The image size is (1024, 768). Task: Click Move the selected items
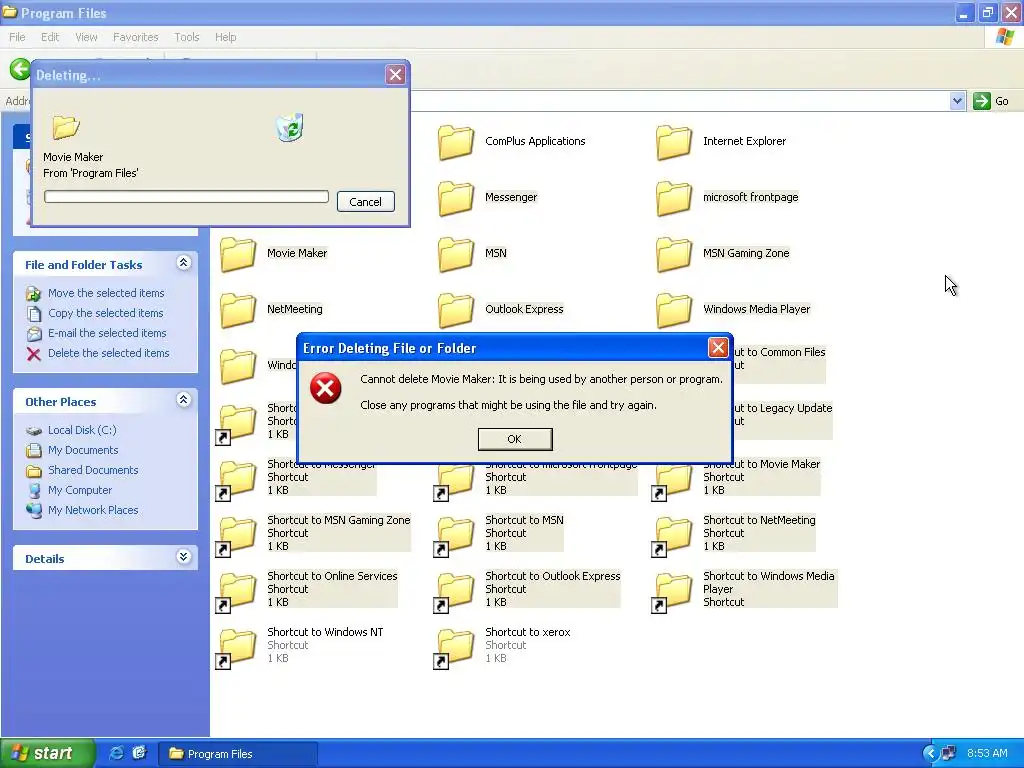(x=106, y=293)
